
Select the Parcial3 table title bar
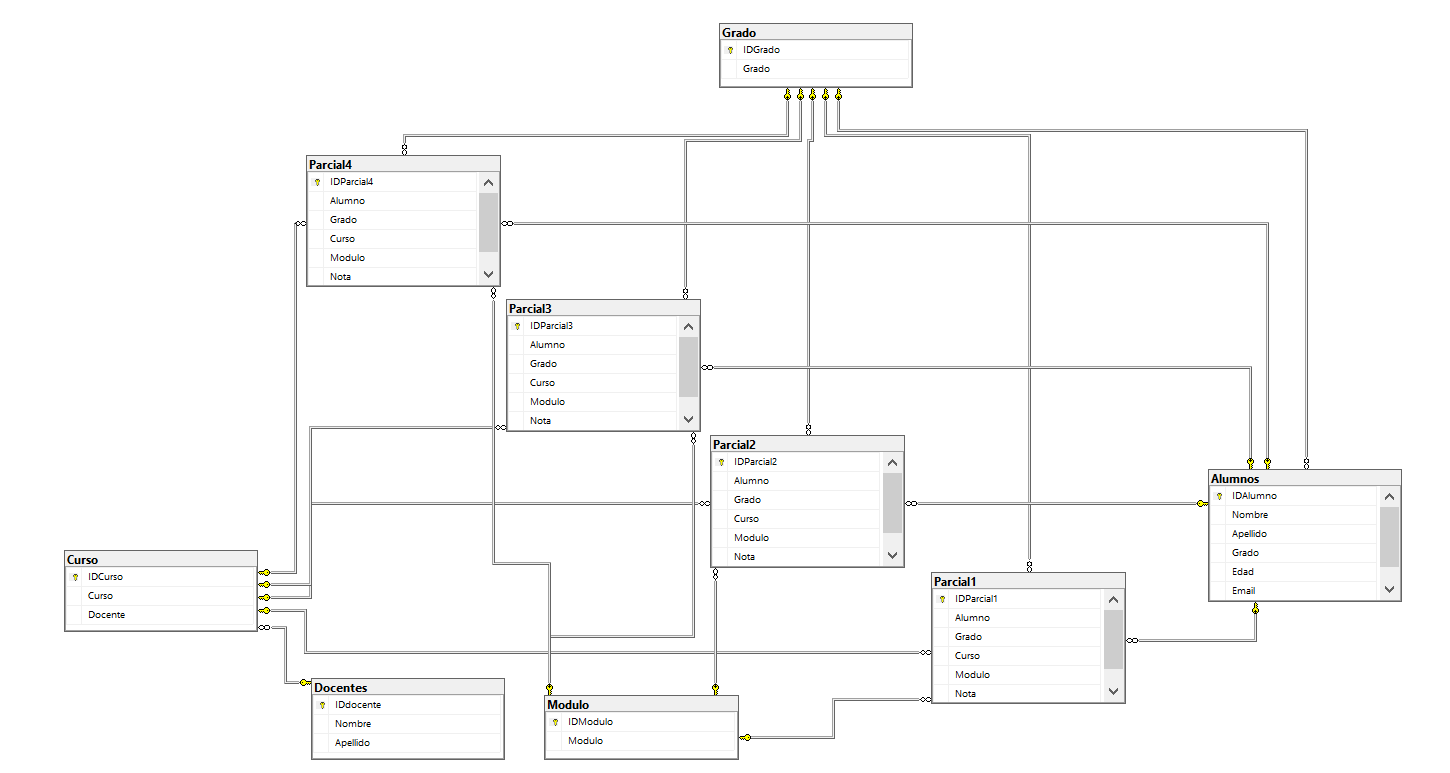pos(603,309)
